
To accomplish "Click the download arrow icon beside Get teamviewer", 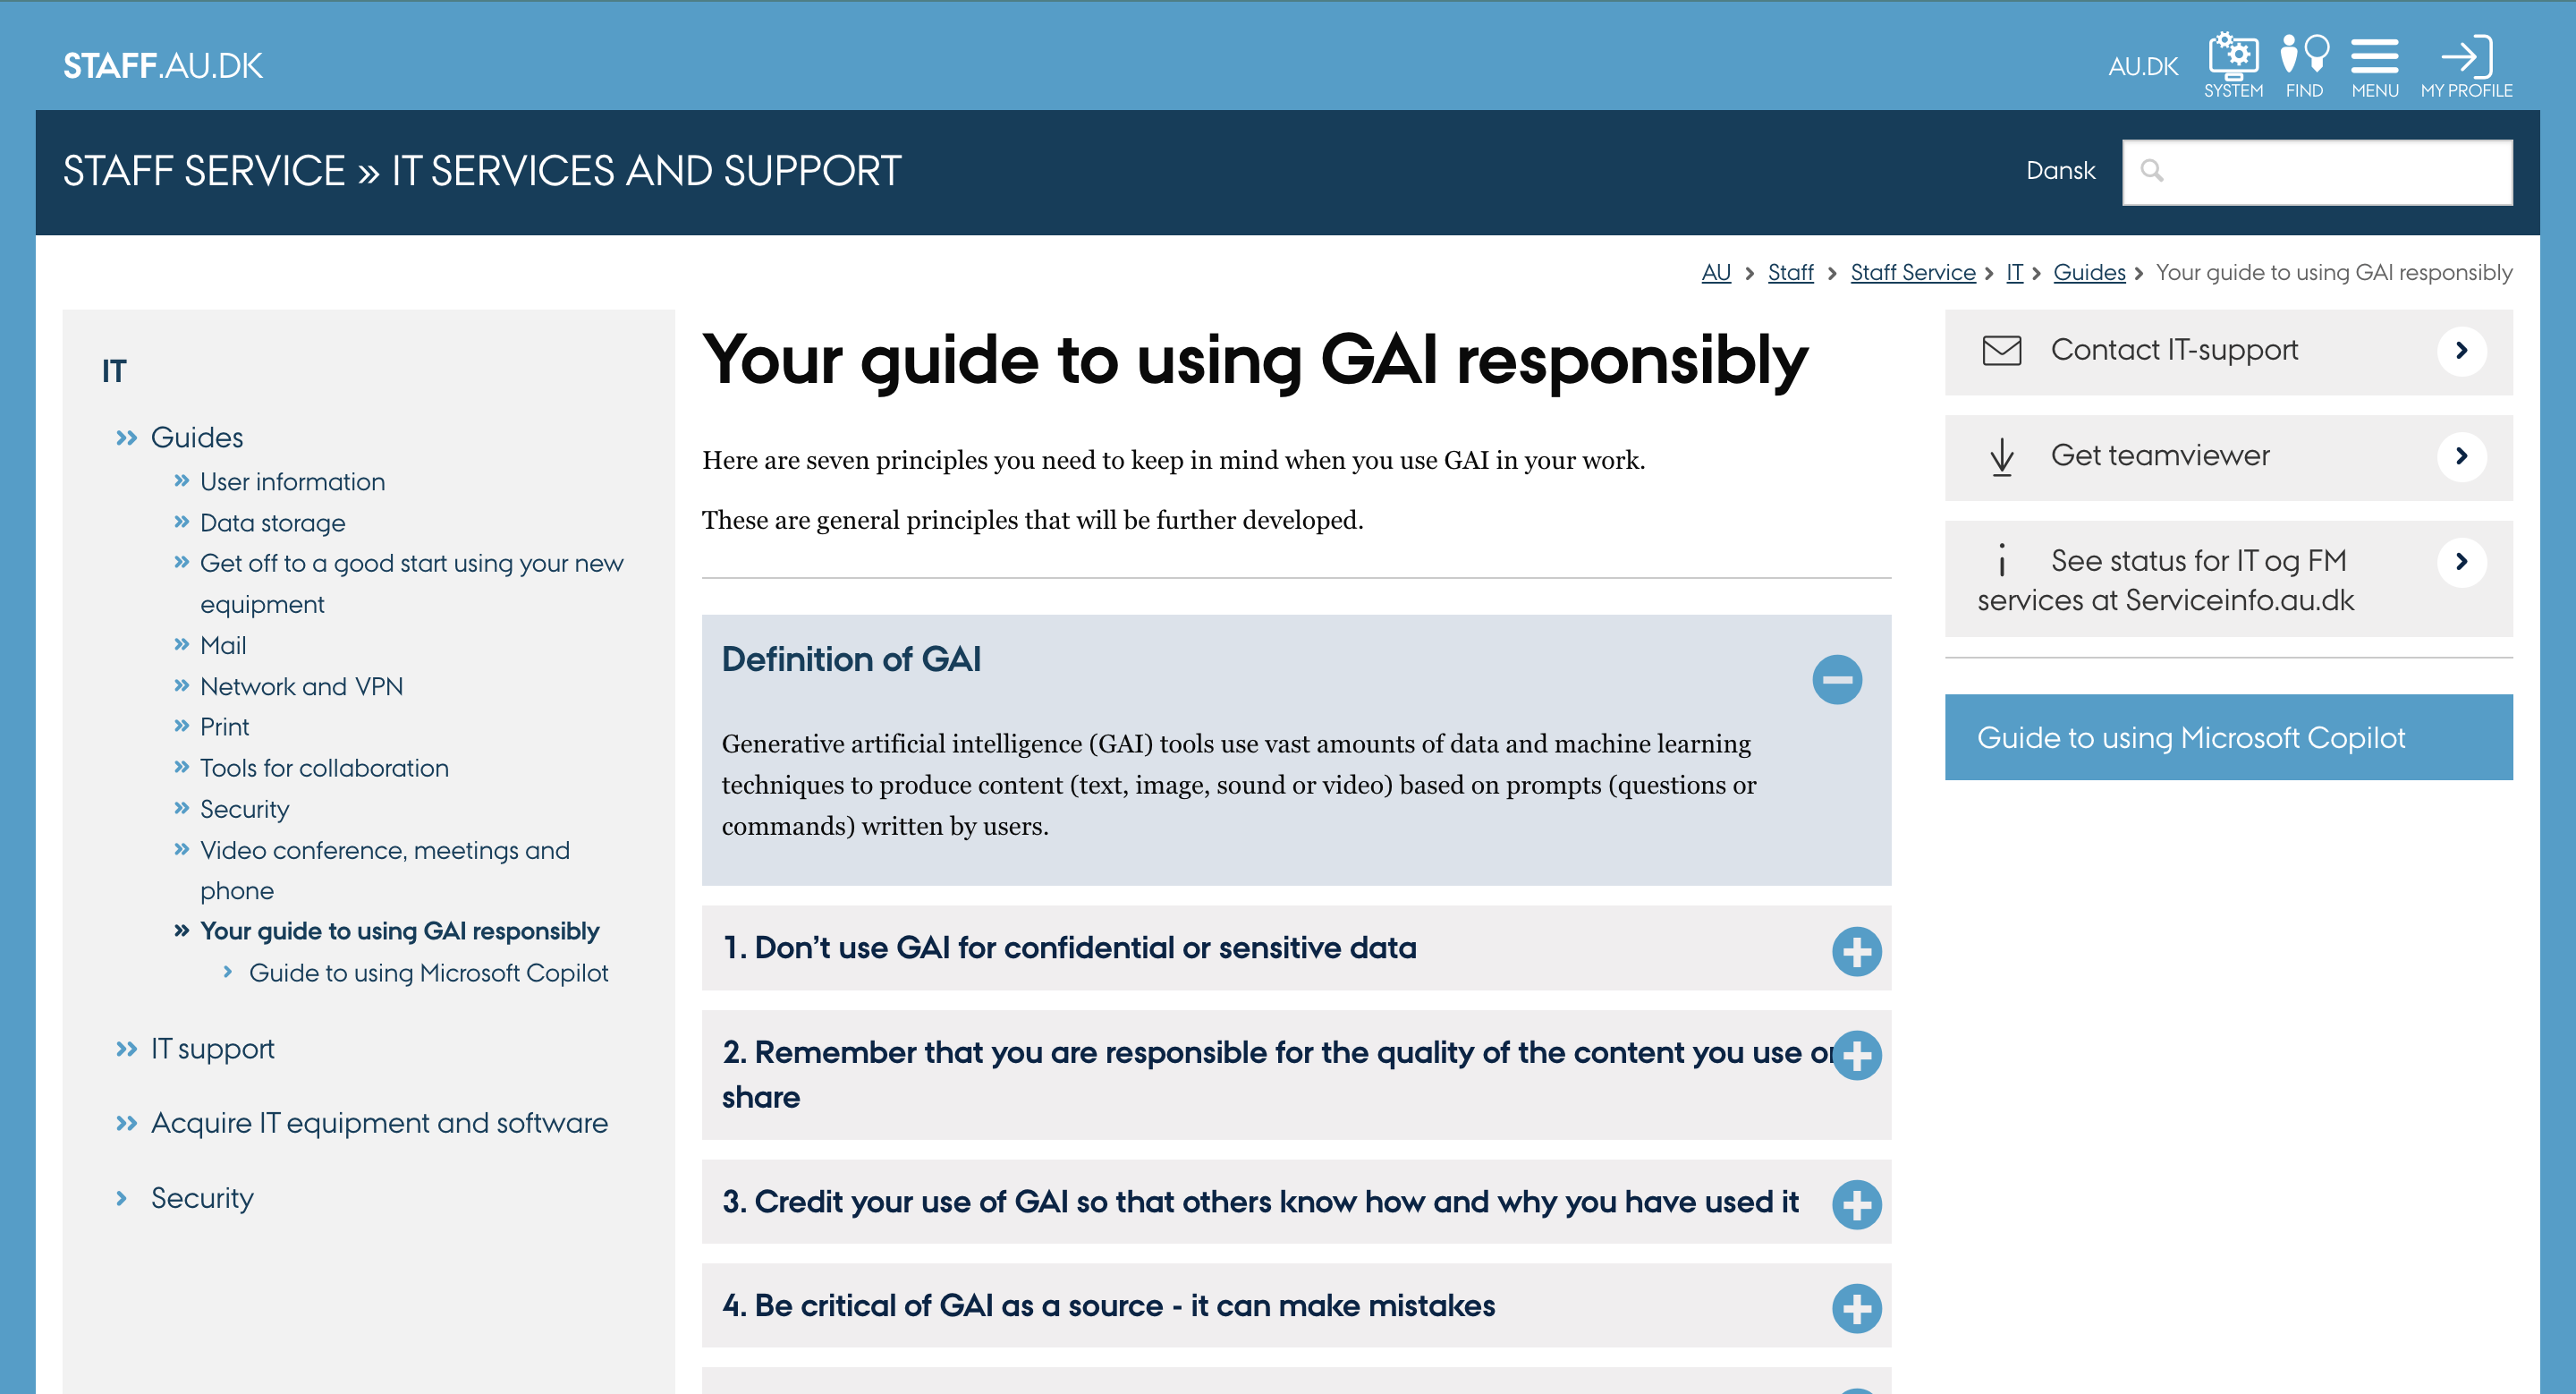I will coord(2001,457).
